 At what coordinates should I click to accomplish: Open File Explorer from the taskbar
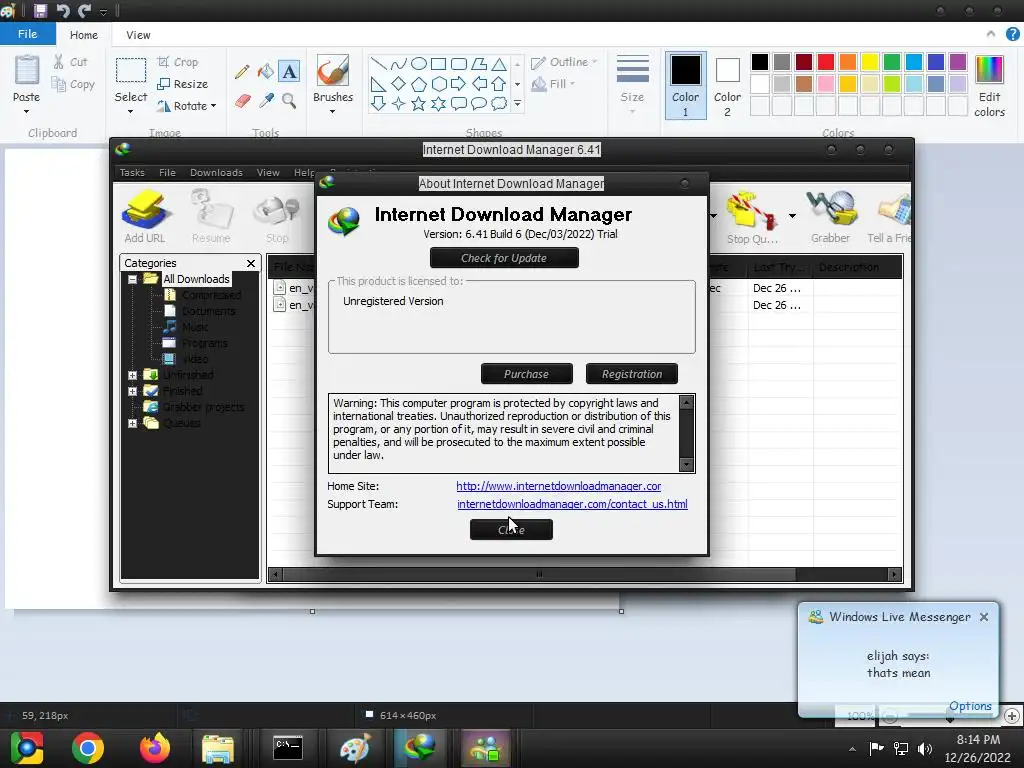click(217, 748)
